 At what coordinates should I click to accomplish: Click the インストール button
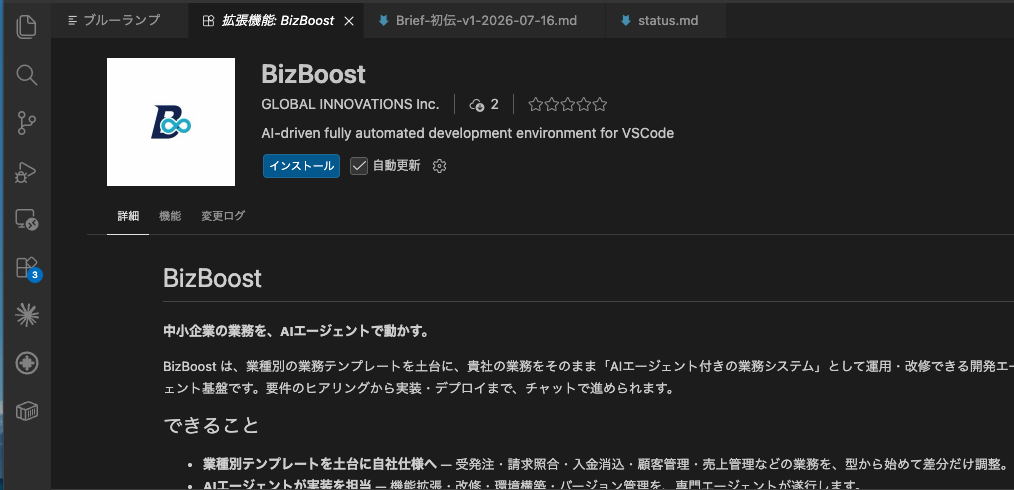point(301,166)
